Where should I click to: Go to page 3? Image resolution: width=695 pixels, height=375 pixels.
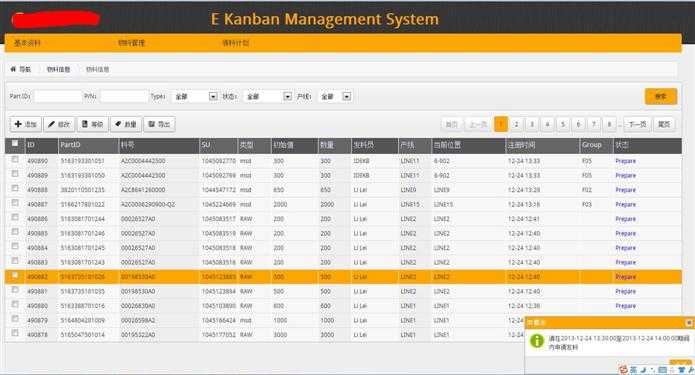[x=532, y=124]
